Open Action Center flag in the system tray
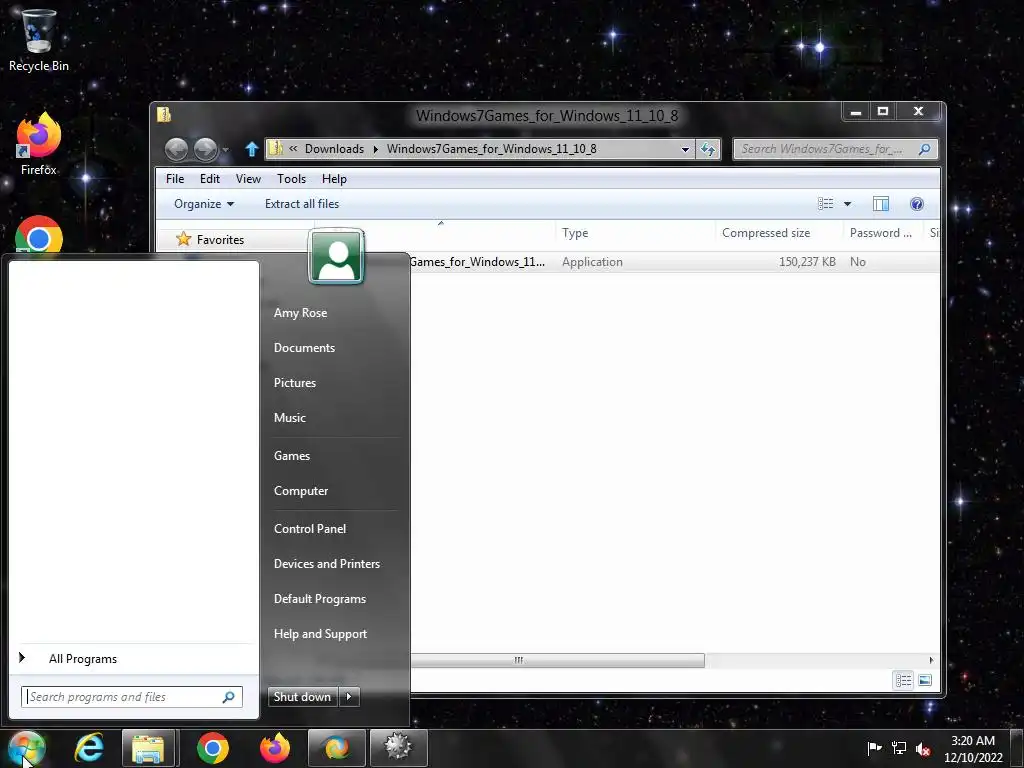1024x768 pixels. coord(874,748)
